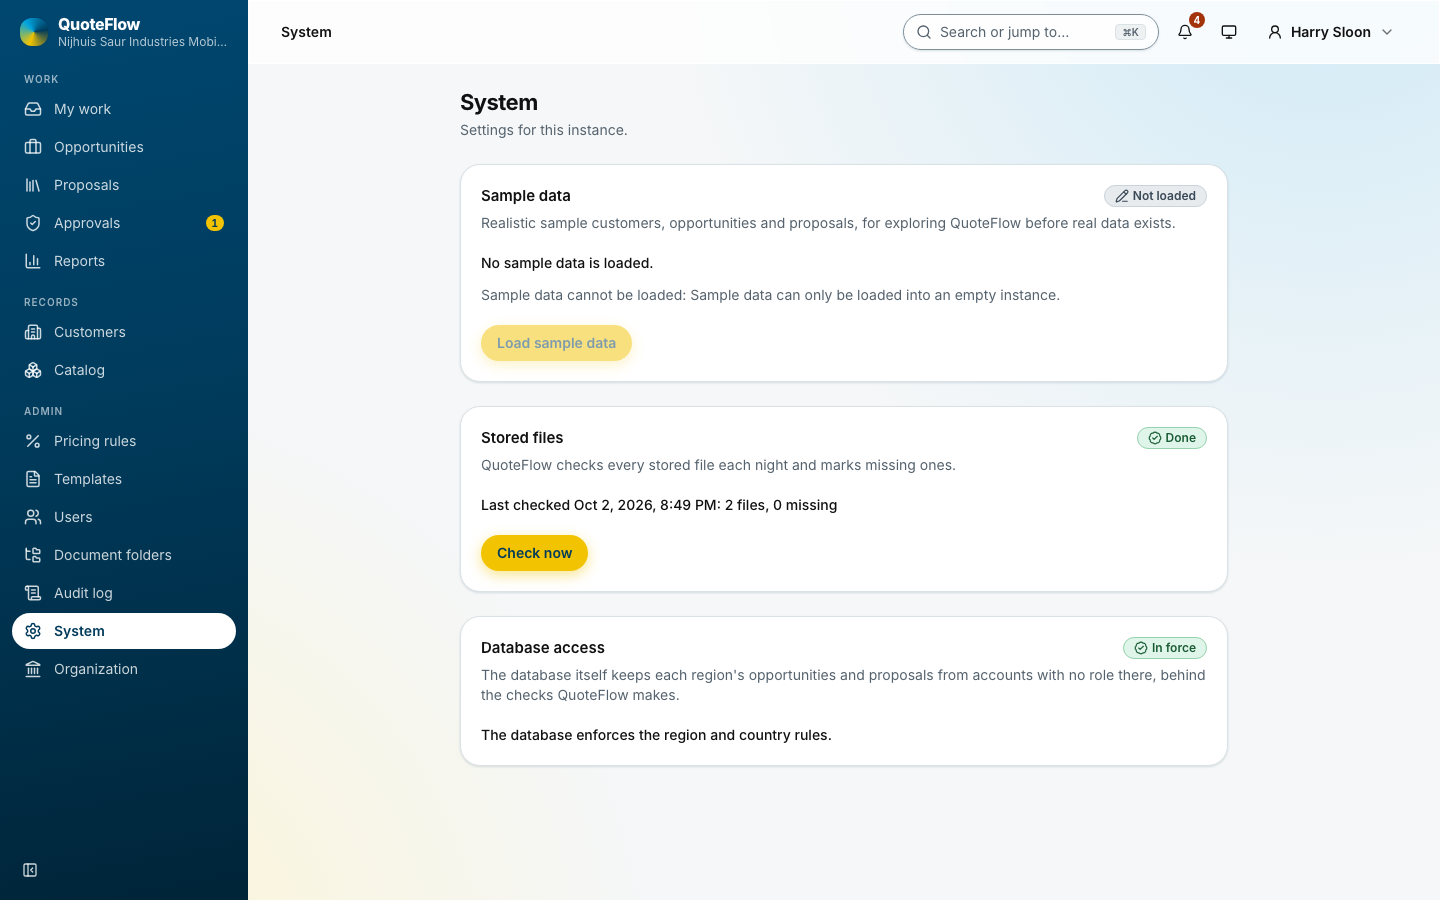Open the Opportunities page
Viewport: 1440px width, 900px height.
point(124,147)
